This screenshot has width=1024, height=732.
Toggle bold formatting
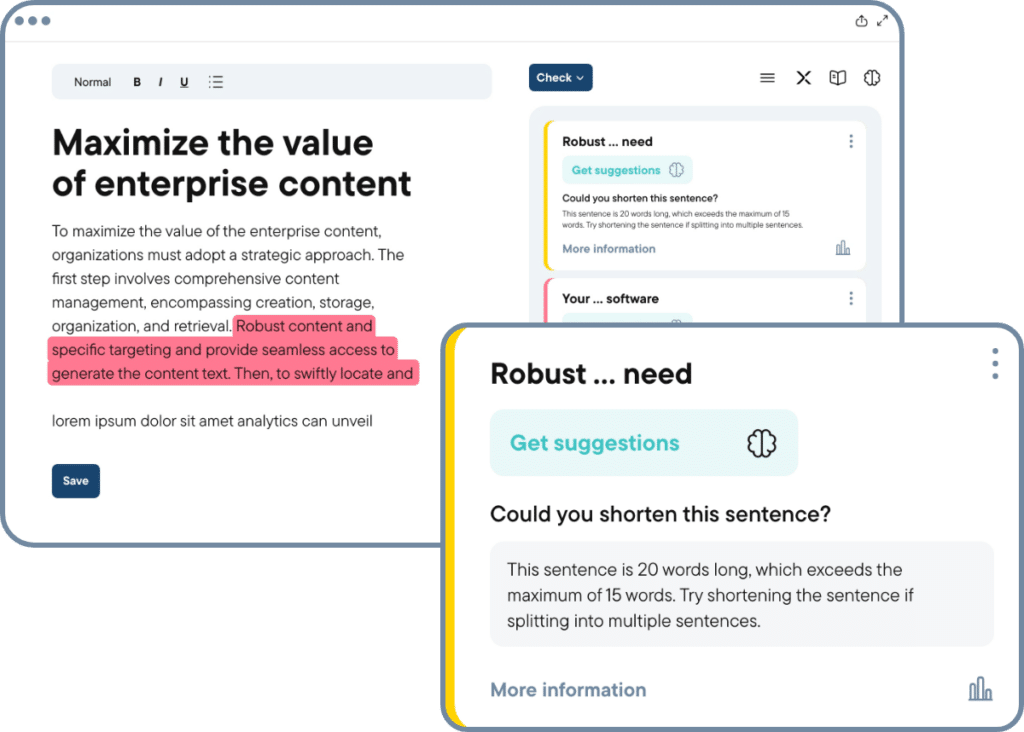pyautogui.click(x=137, y=82)
